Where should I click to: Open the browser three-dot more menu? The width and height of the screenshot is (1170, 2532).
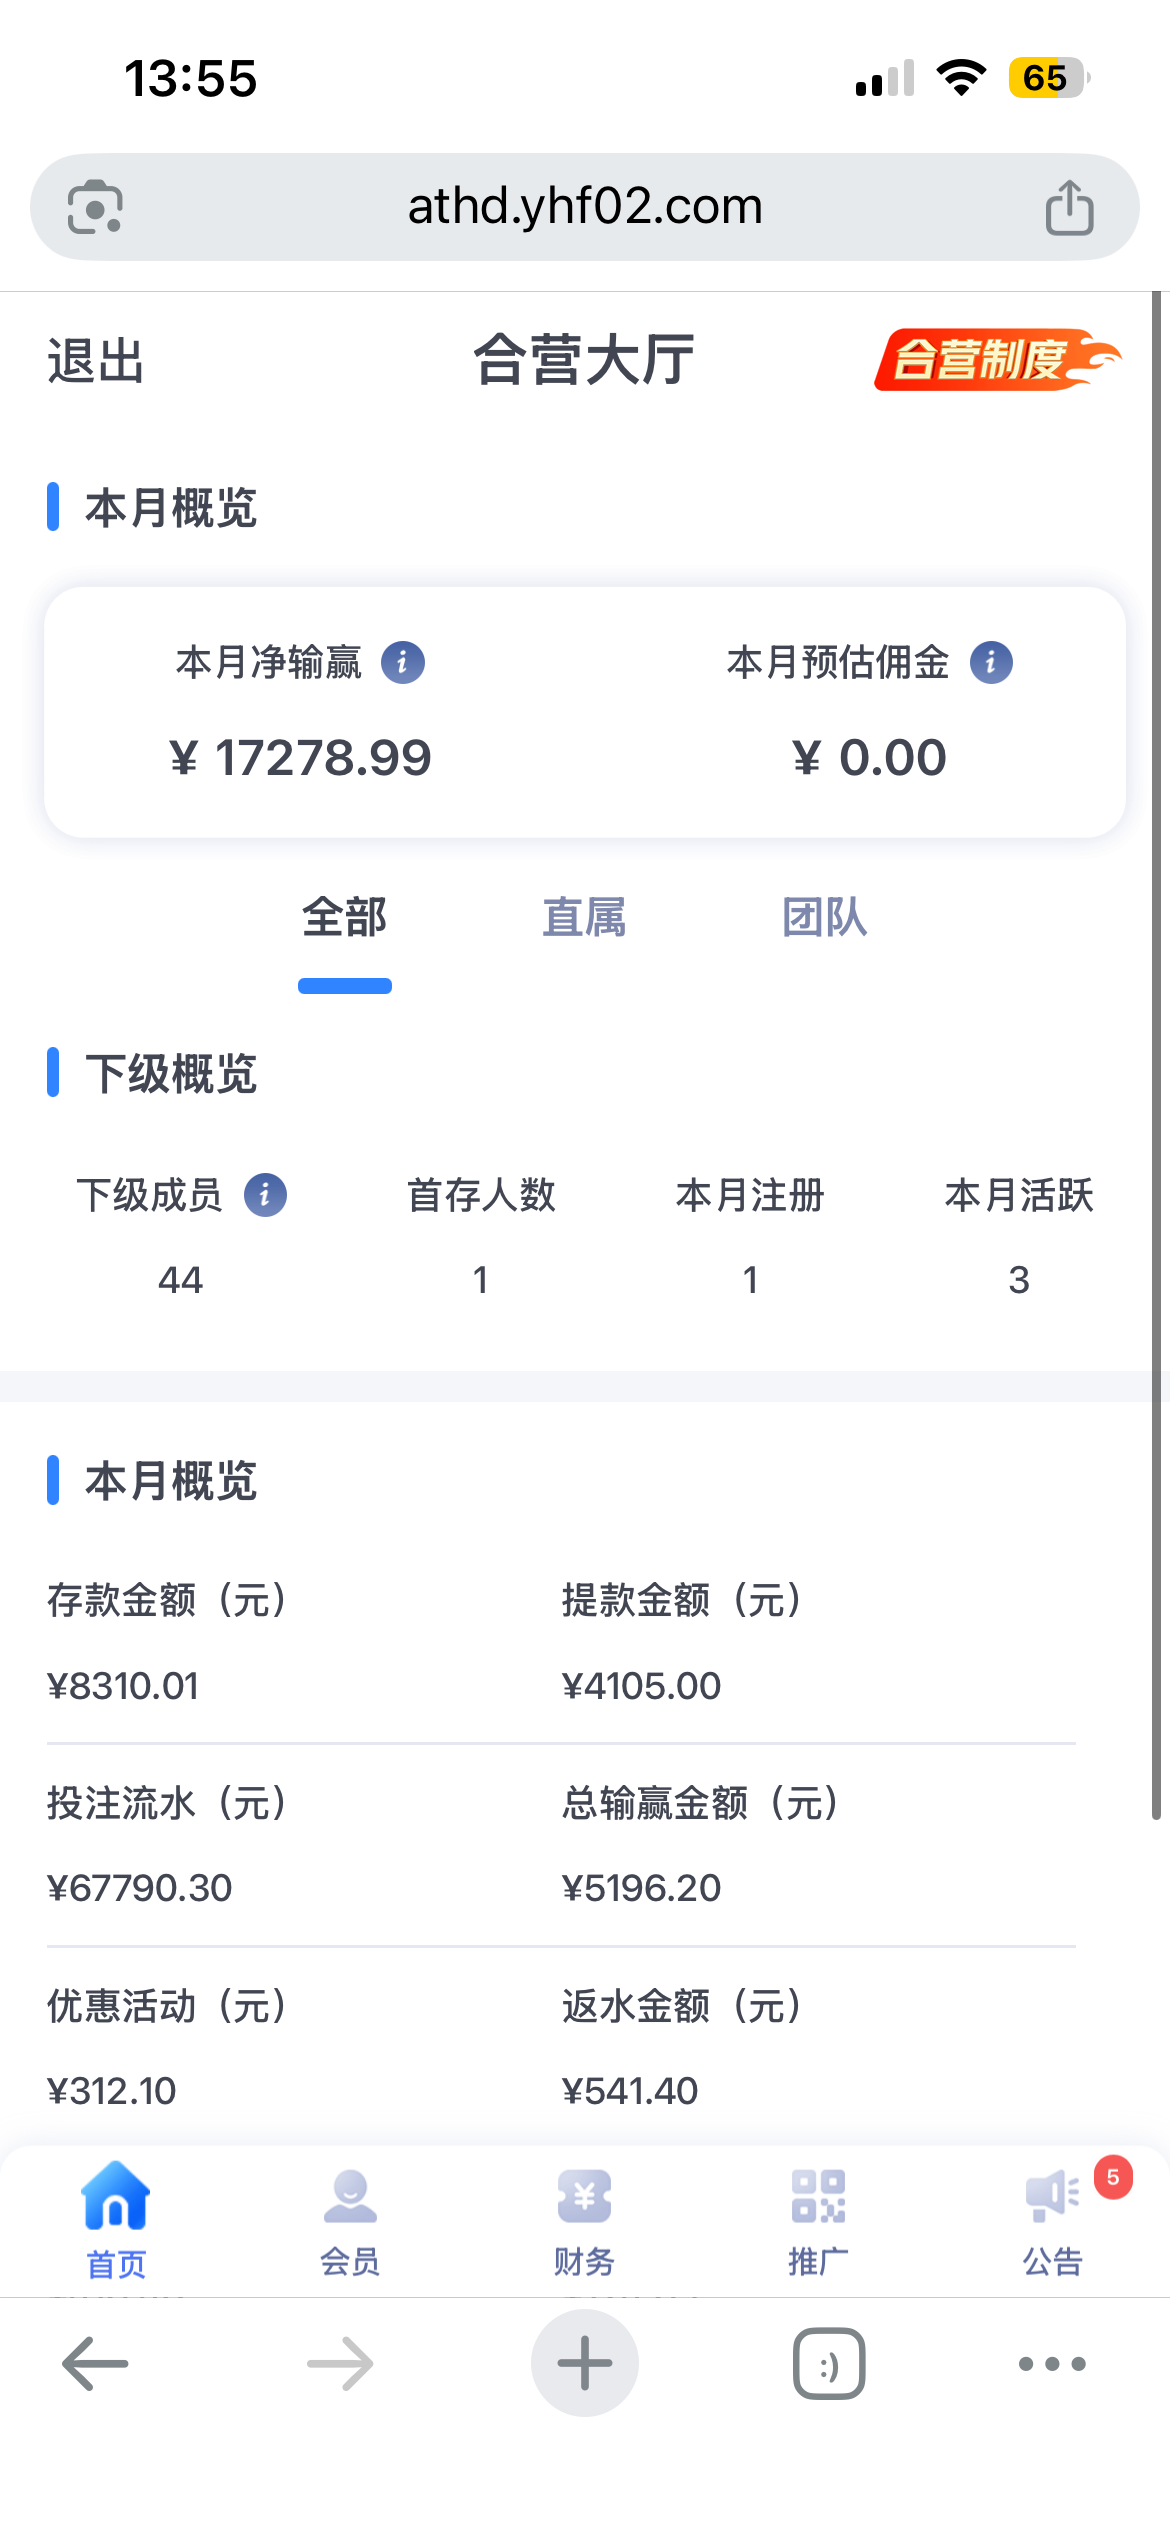coord(1052,2364)
